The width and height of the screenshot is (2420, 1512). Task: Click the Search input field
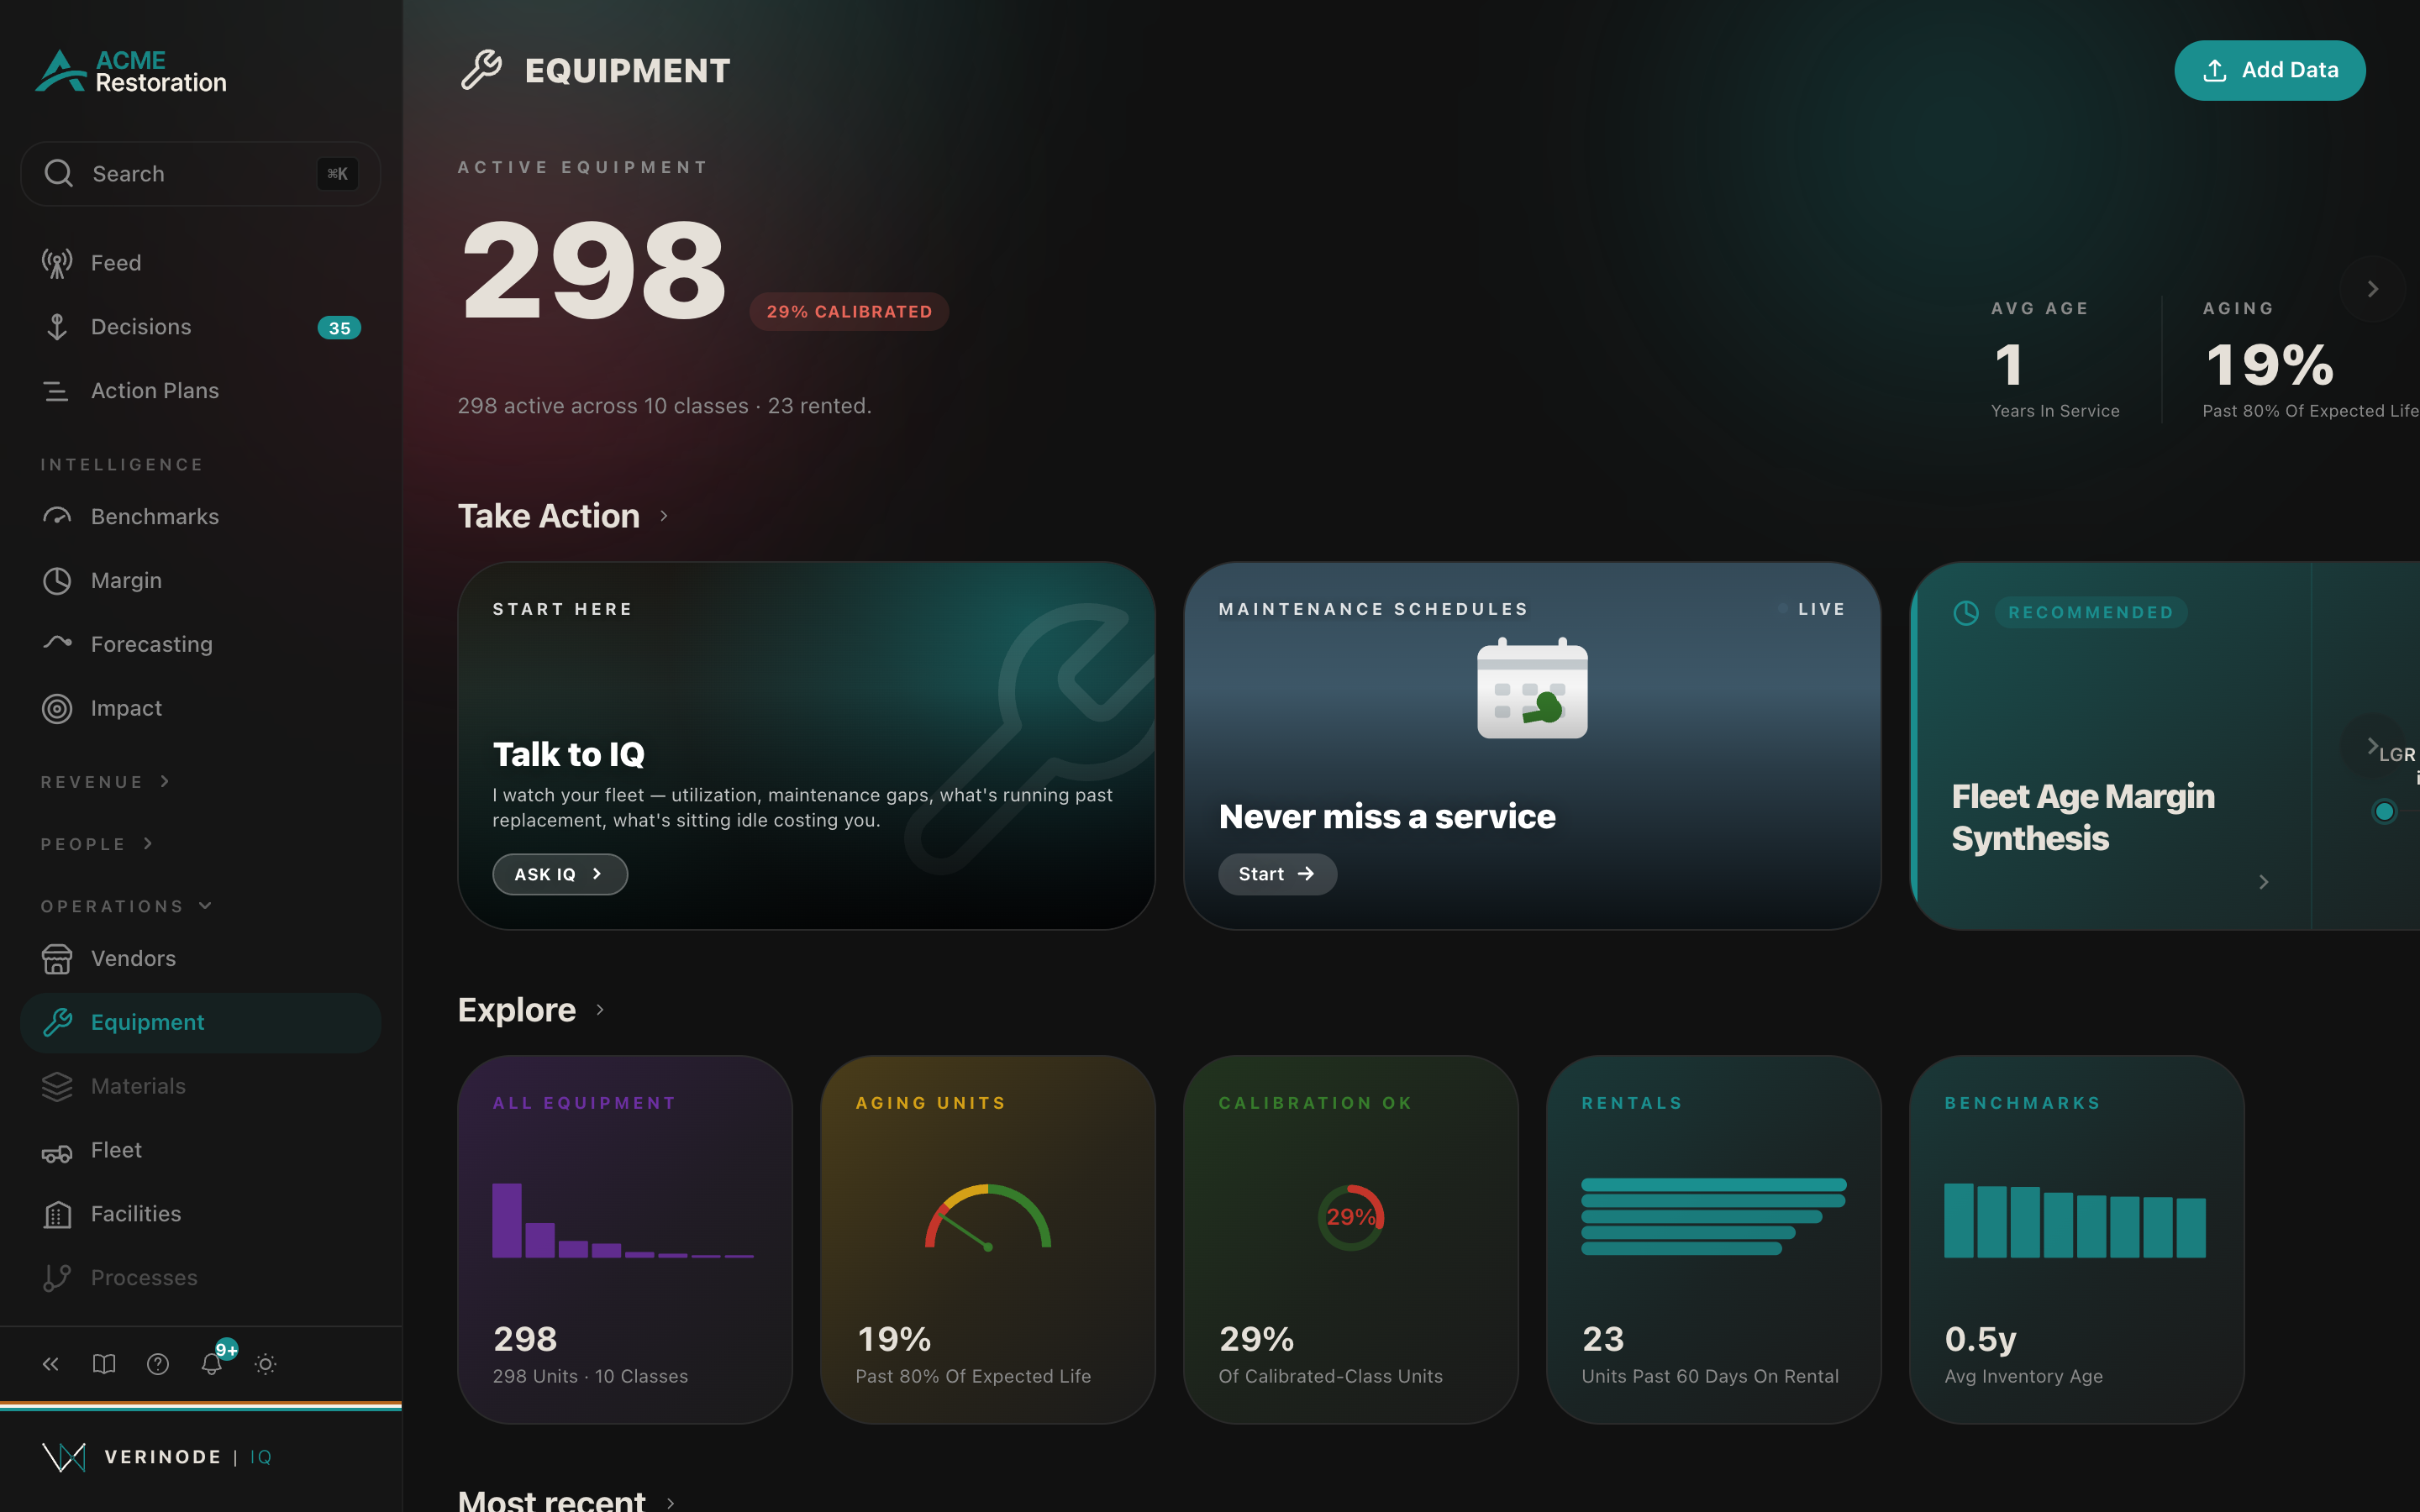[200, 174]
